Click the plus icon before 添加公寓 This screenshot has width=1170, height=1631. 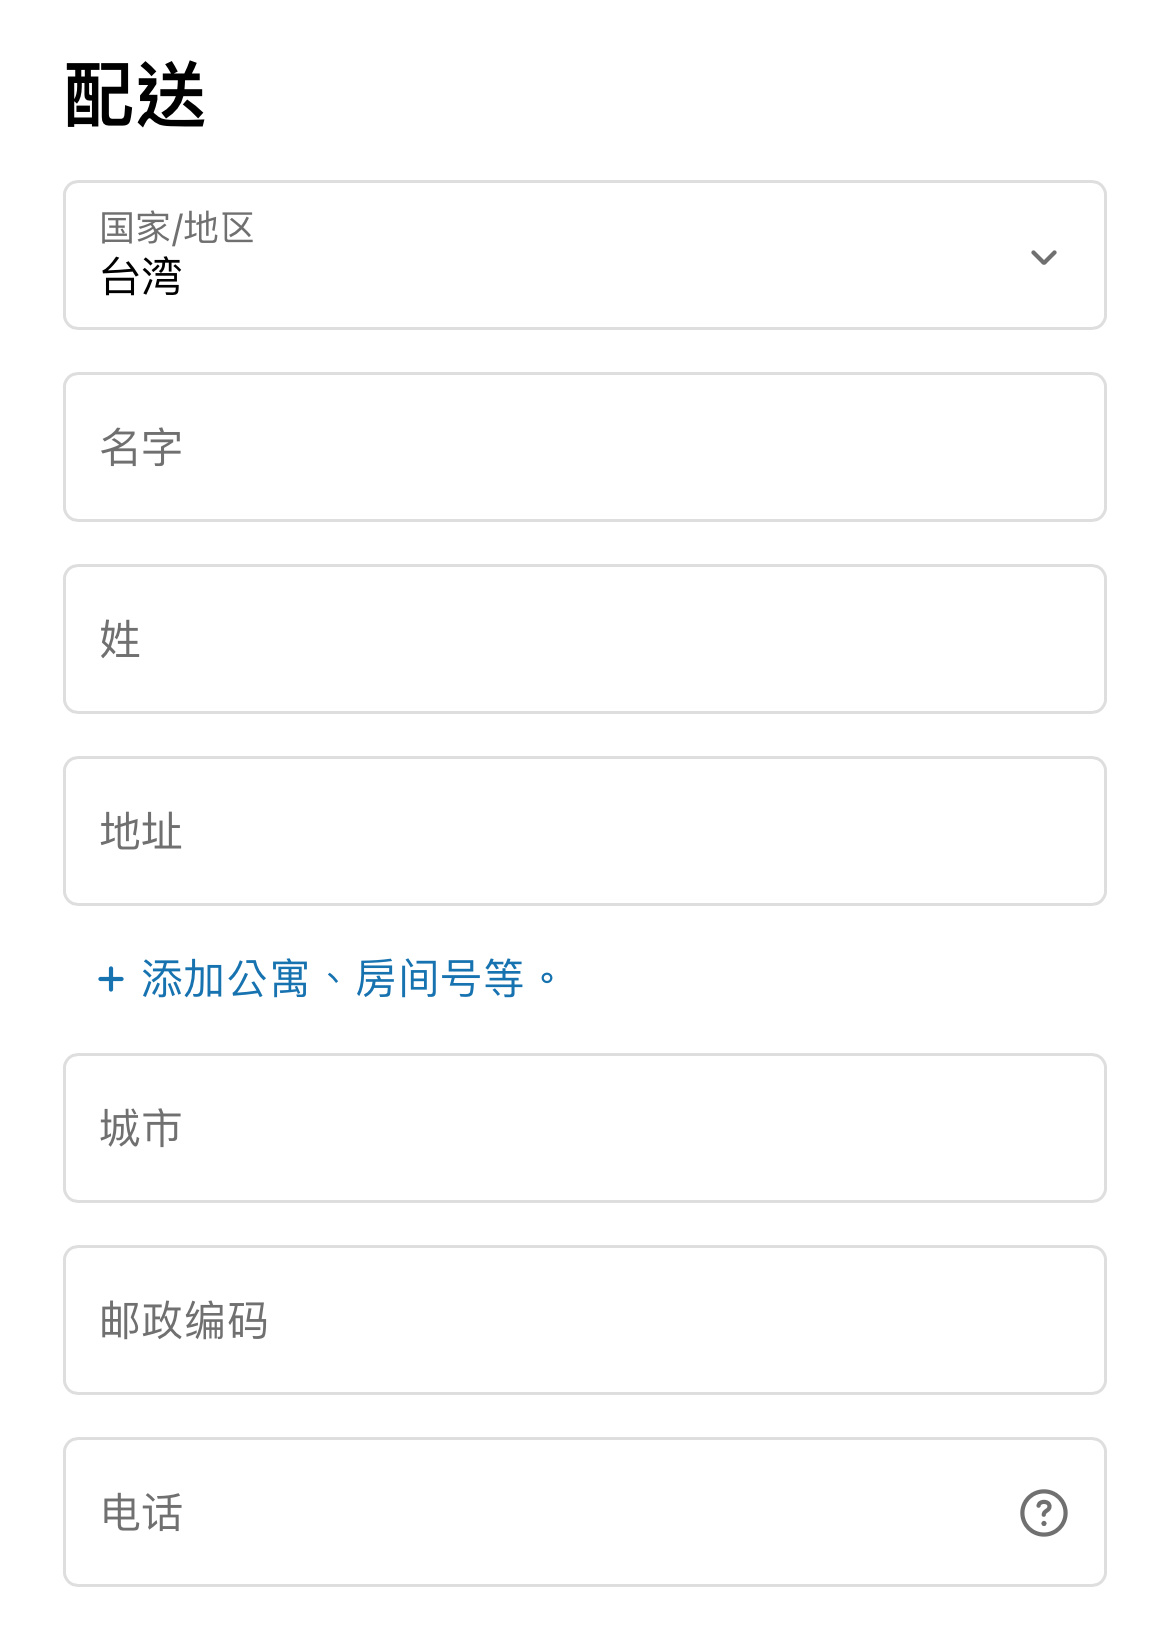(x=111, y=979)
